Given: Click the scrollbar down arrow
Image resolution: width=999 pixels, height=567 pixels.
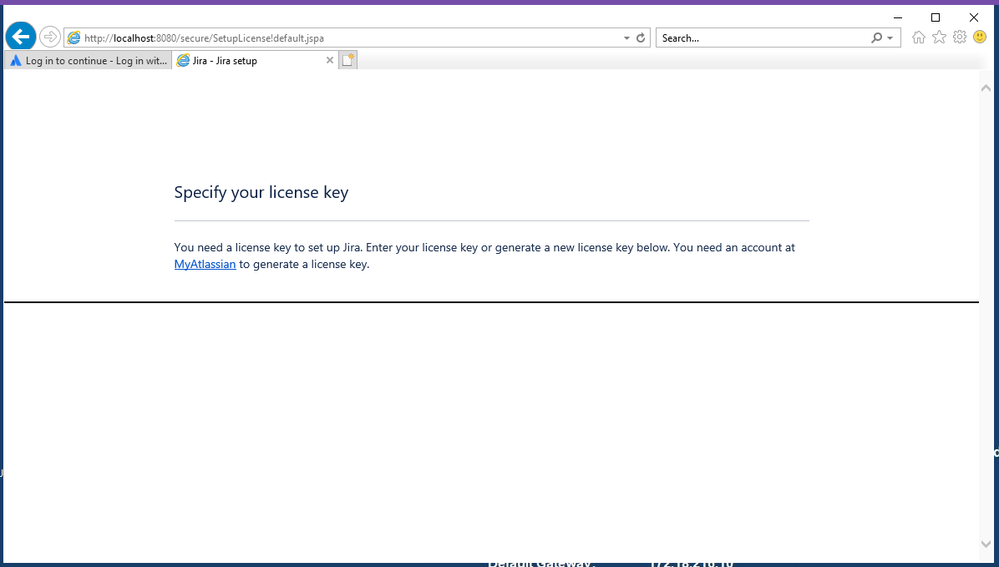Looking at the screenshot, I should (x=986, y=544).
